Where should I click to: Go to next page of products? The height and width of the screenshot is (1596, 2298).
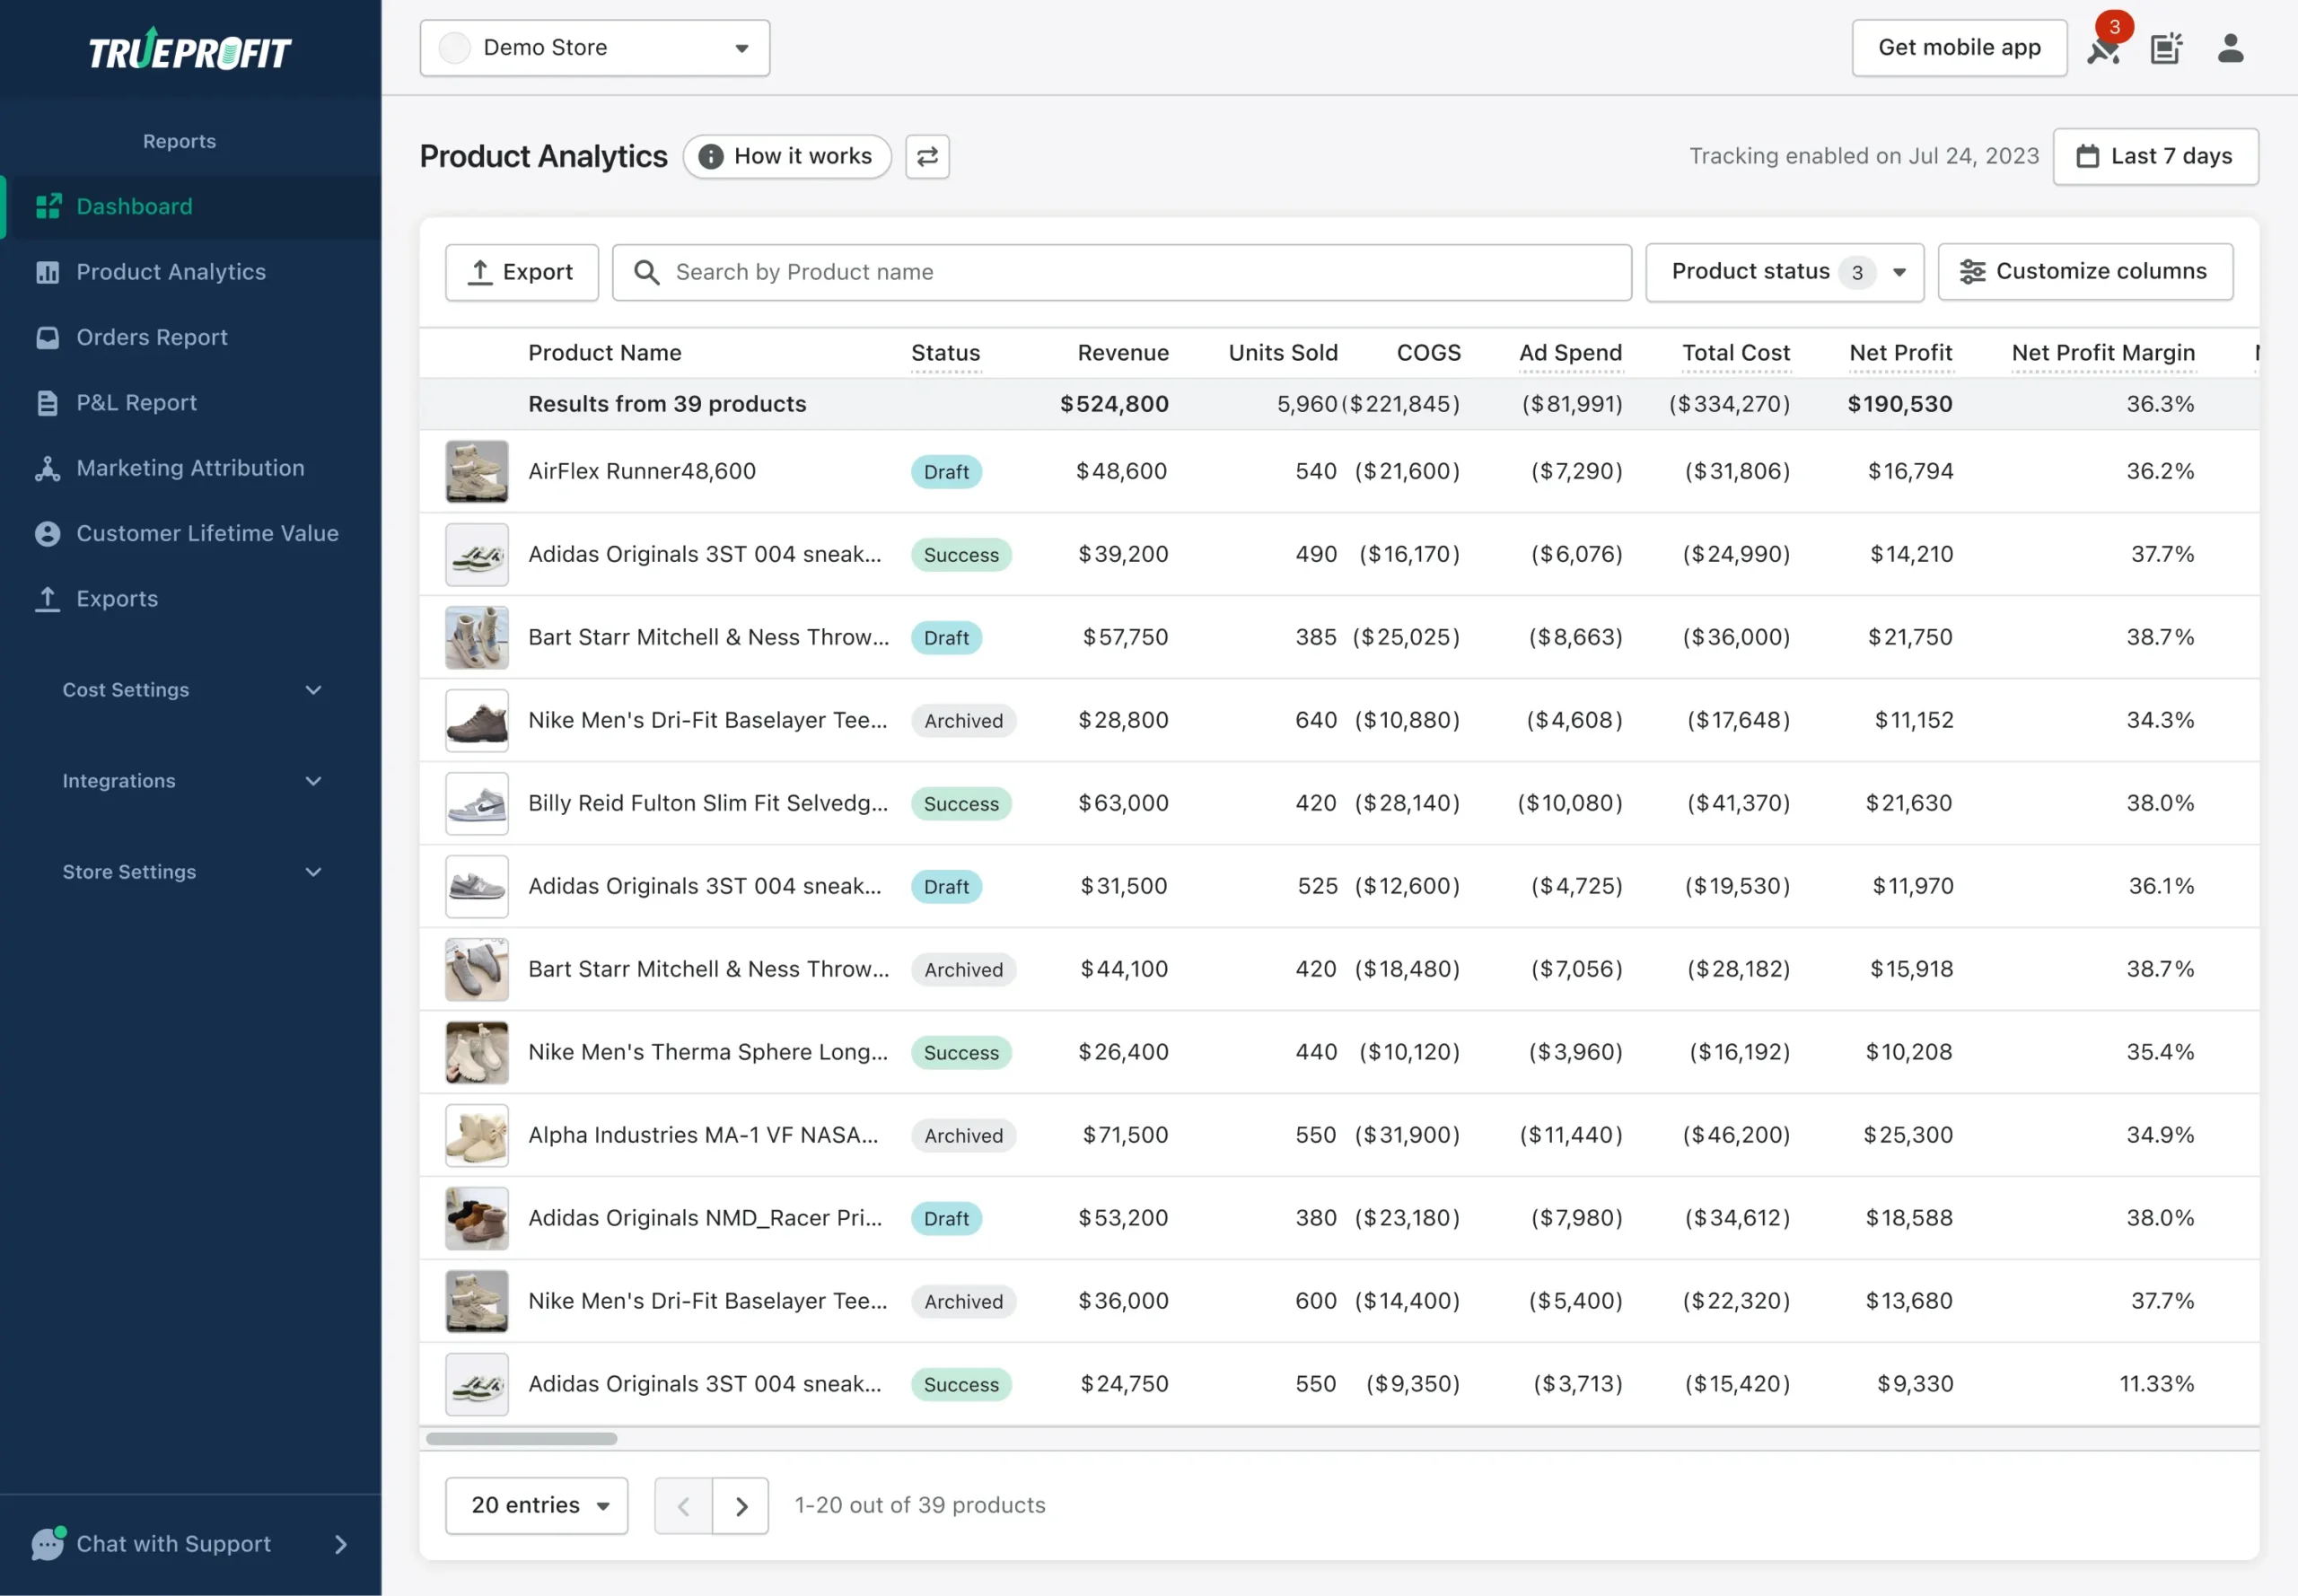pos(741,1506)
